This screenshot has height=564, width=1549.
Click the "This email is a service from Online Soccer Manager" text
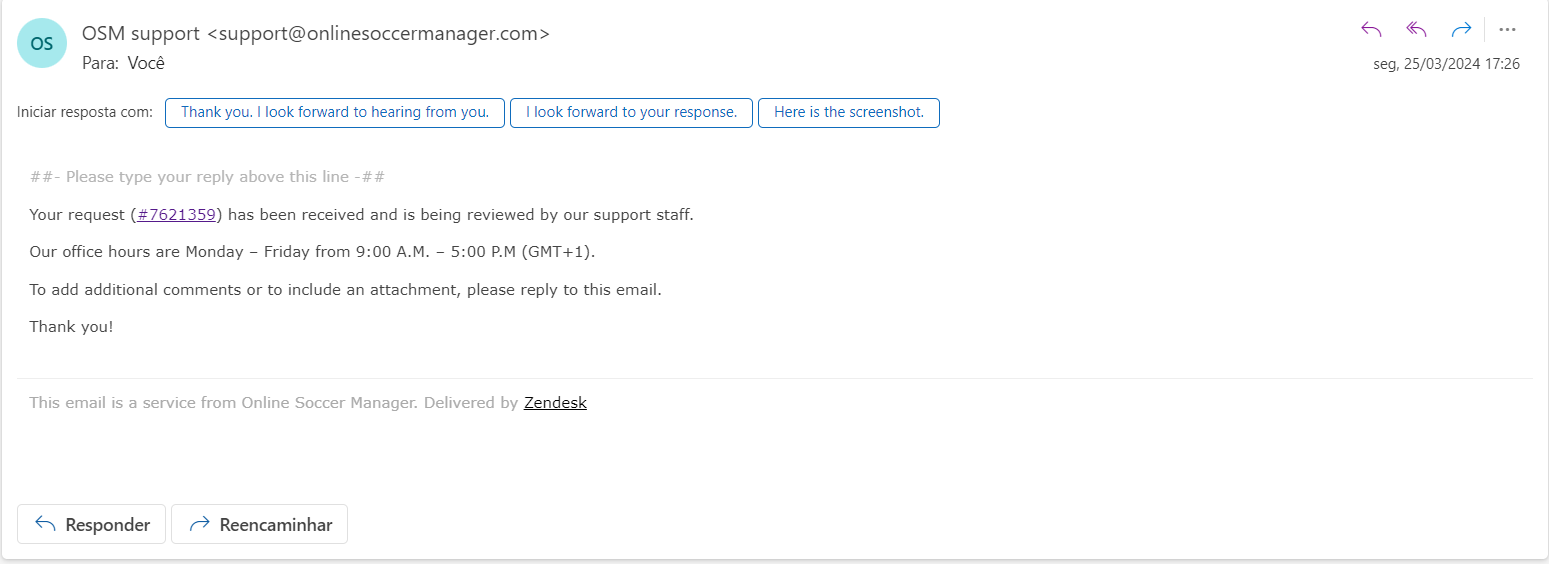(223, 403)
